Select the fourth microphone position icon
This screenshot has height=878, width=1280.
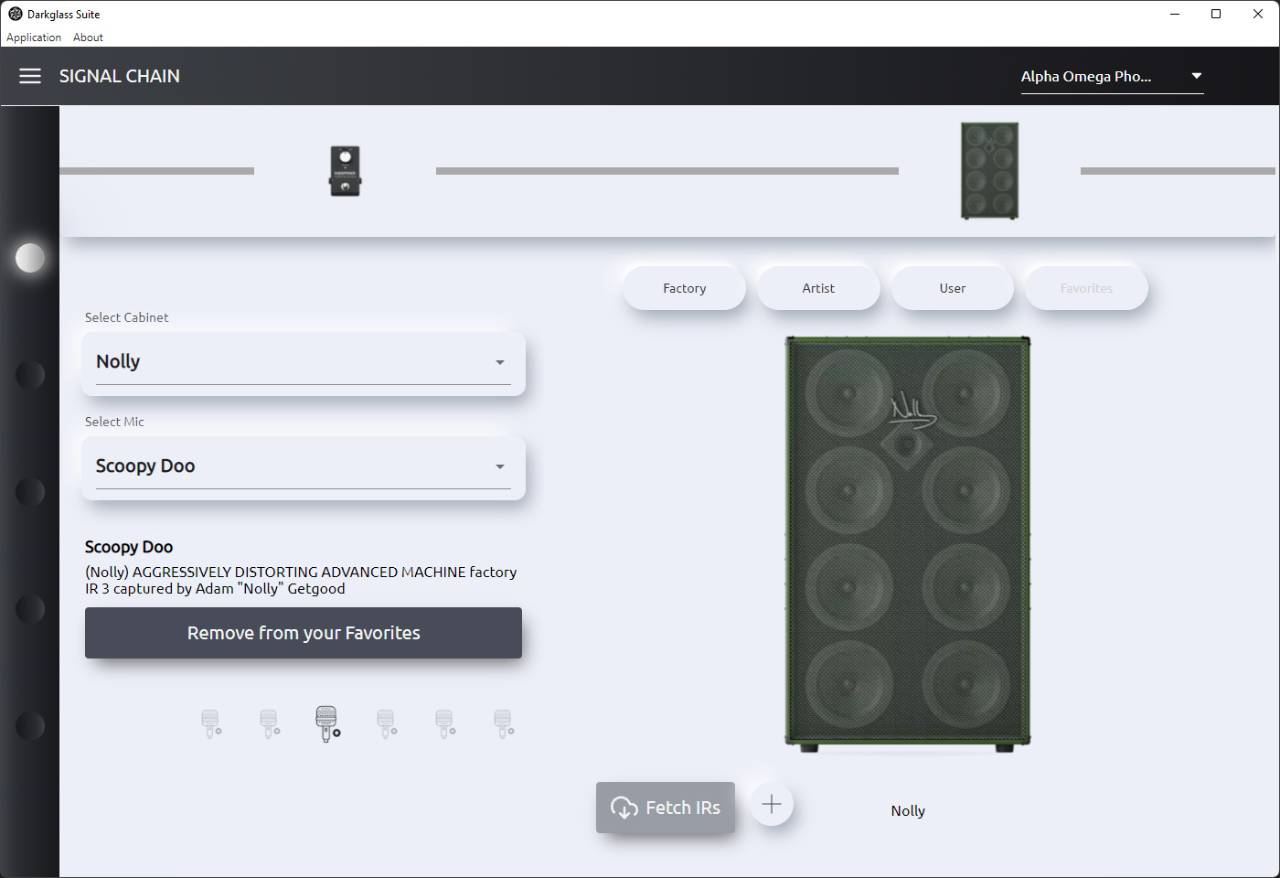tap(386, 722)
